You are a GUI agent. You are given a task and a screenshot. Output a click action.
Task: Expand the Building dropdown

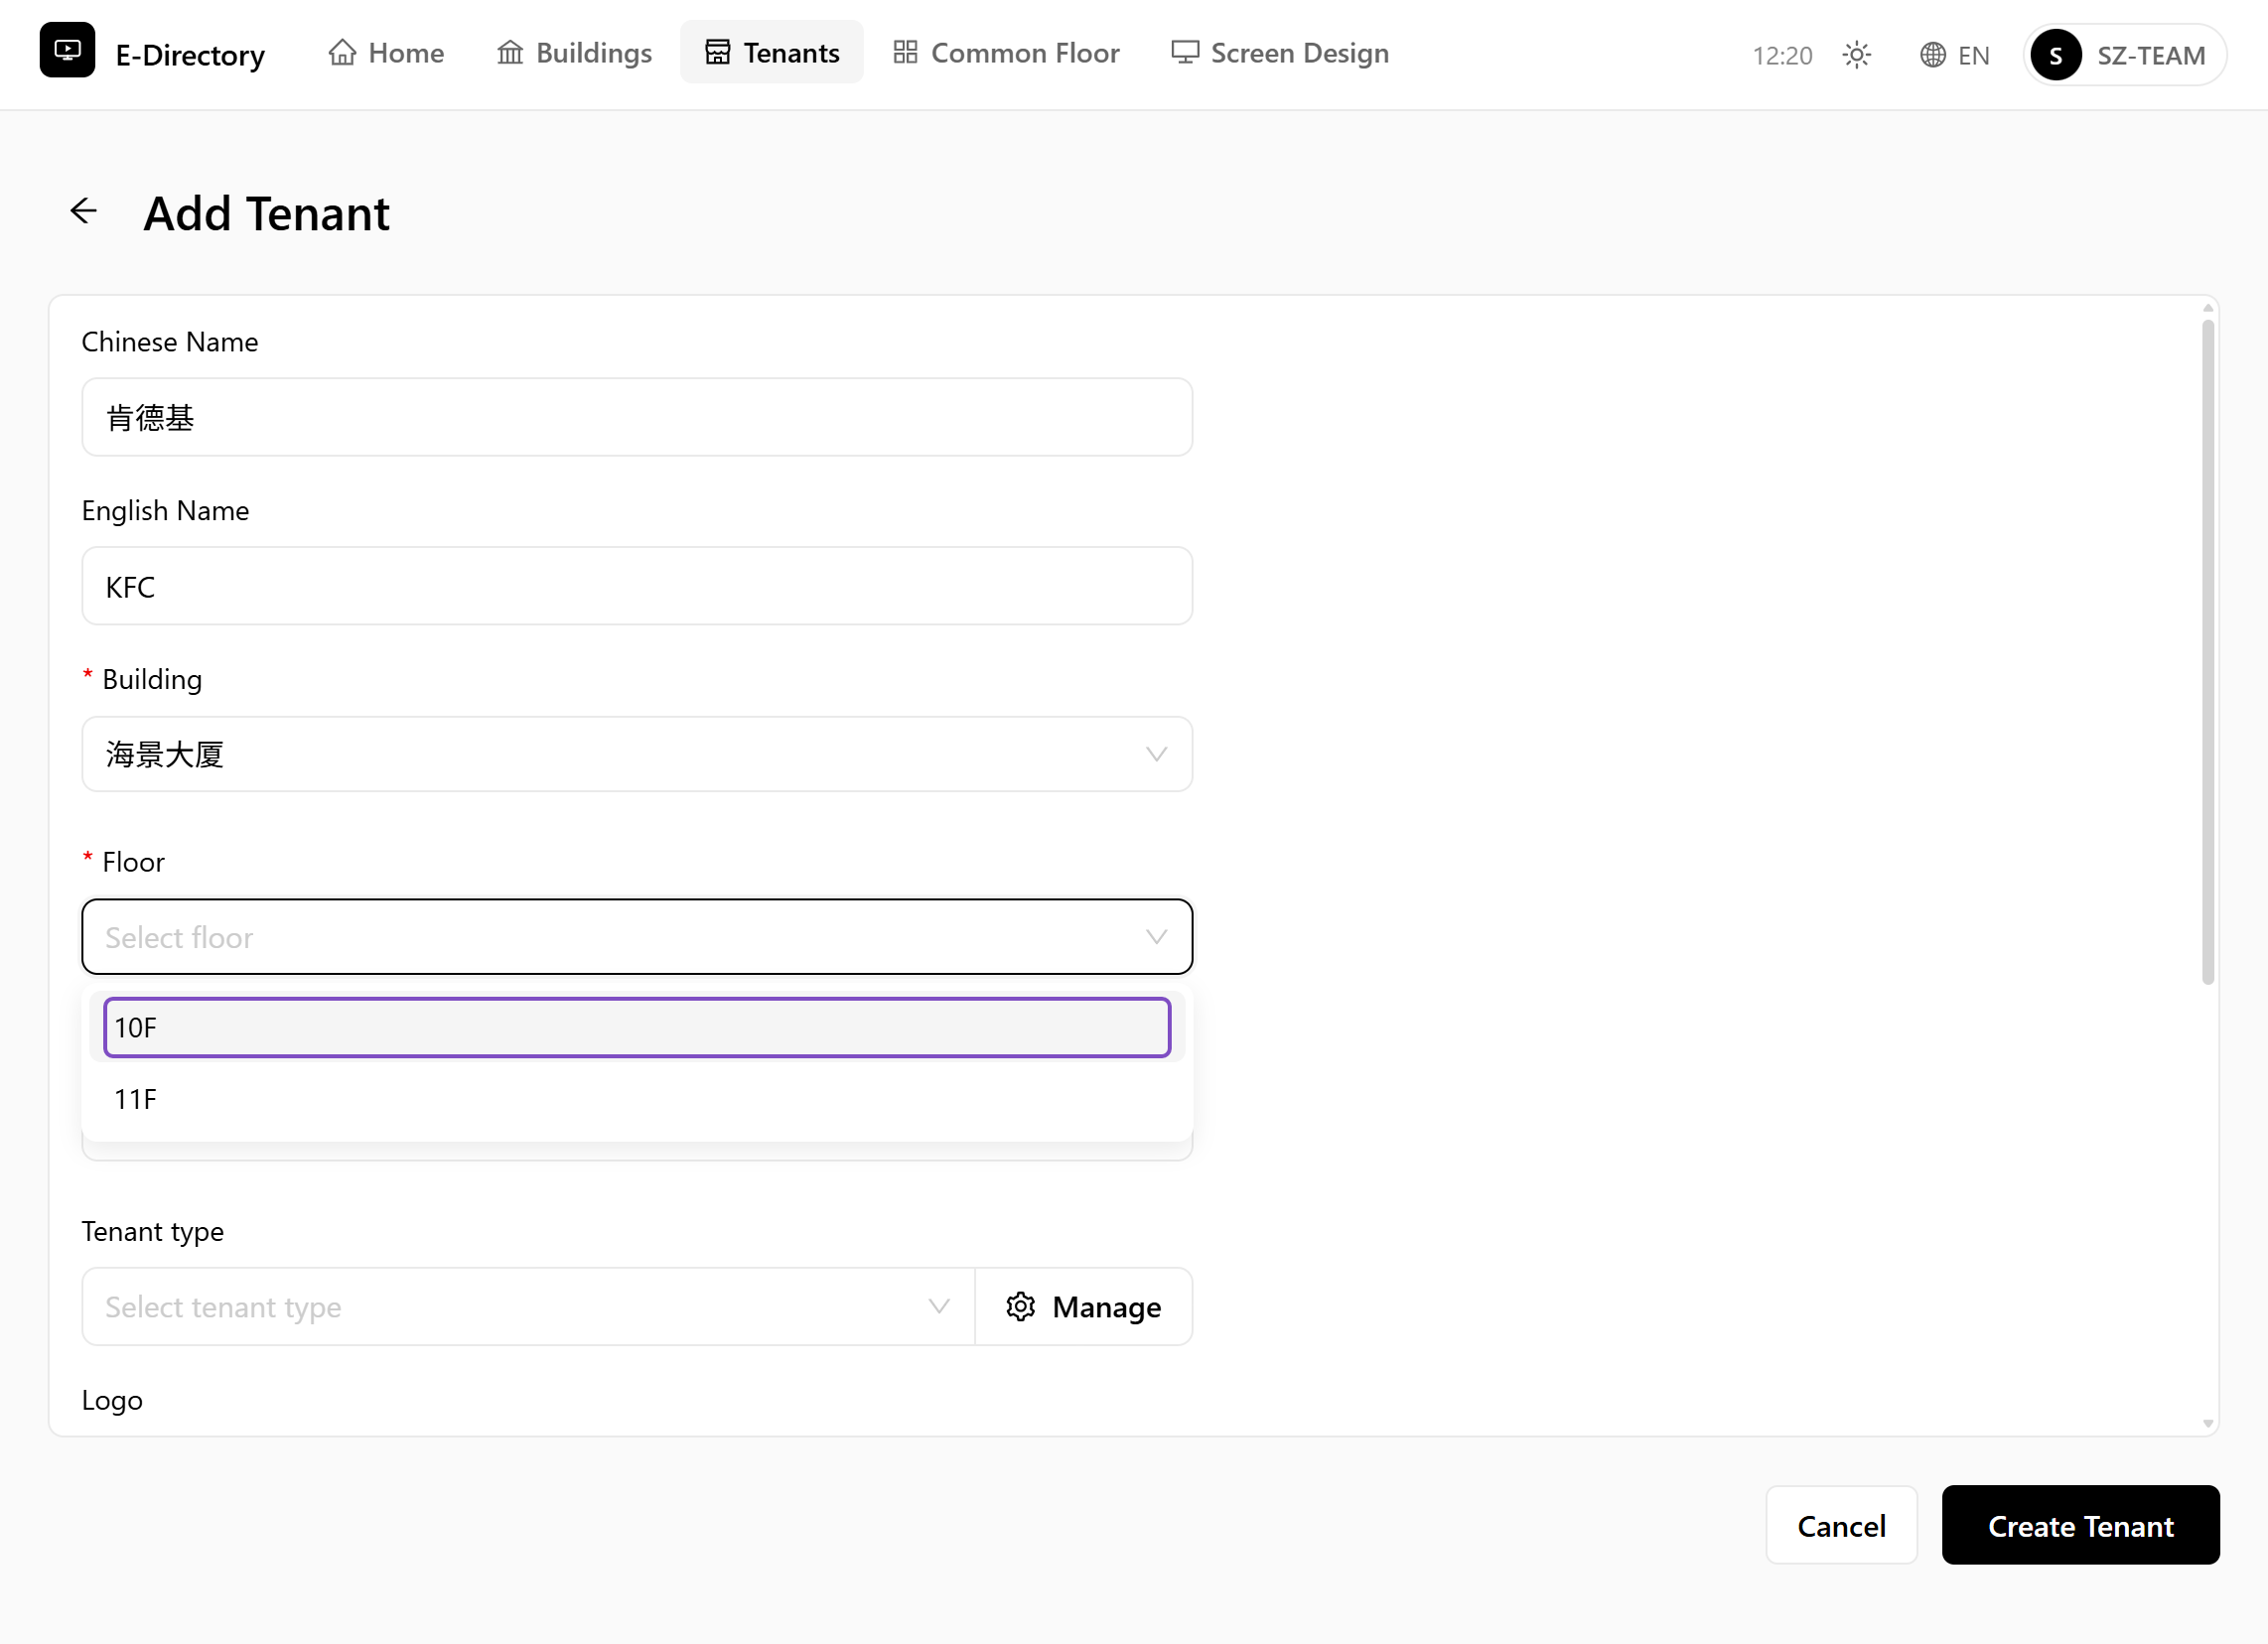click(x=637, y=754)
